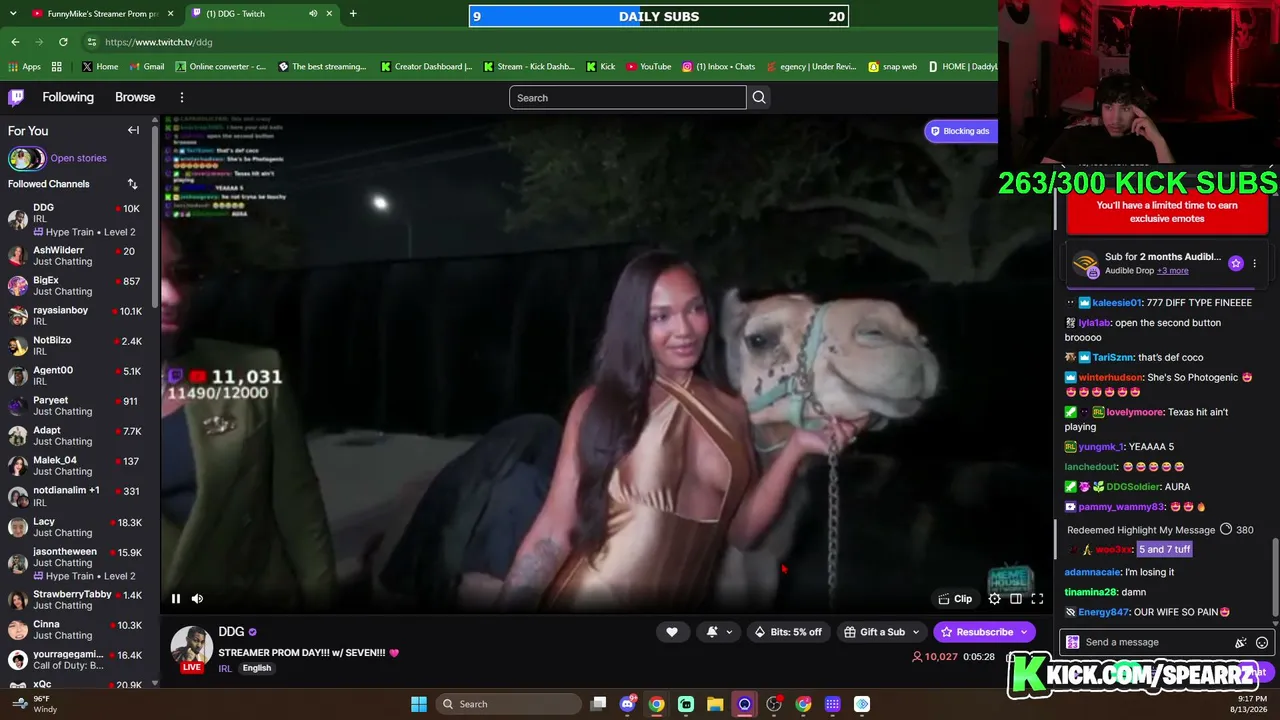1280x720 pixels.
Task: View site information icon in address bar
Action: tap(92, 42)
